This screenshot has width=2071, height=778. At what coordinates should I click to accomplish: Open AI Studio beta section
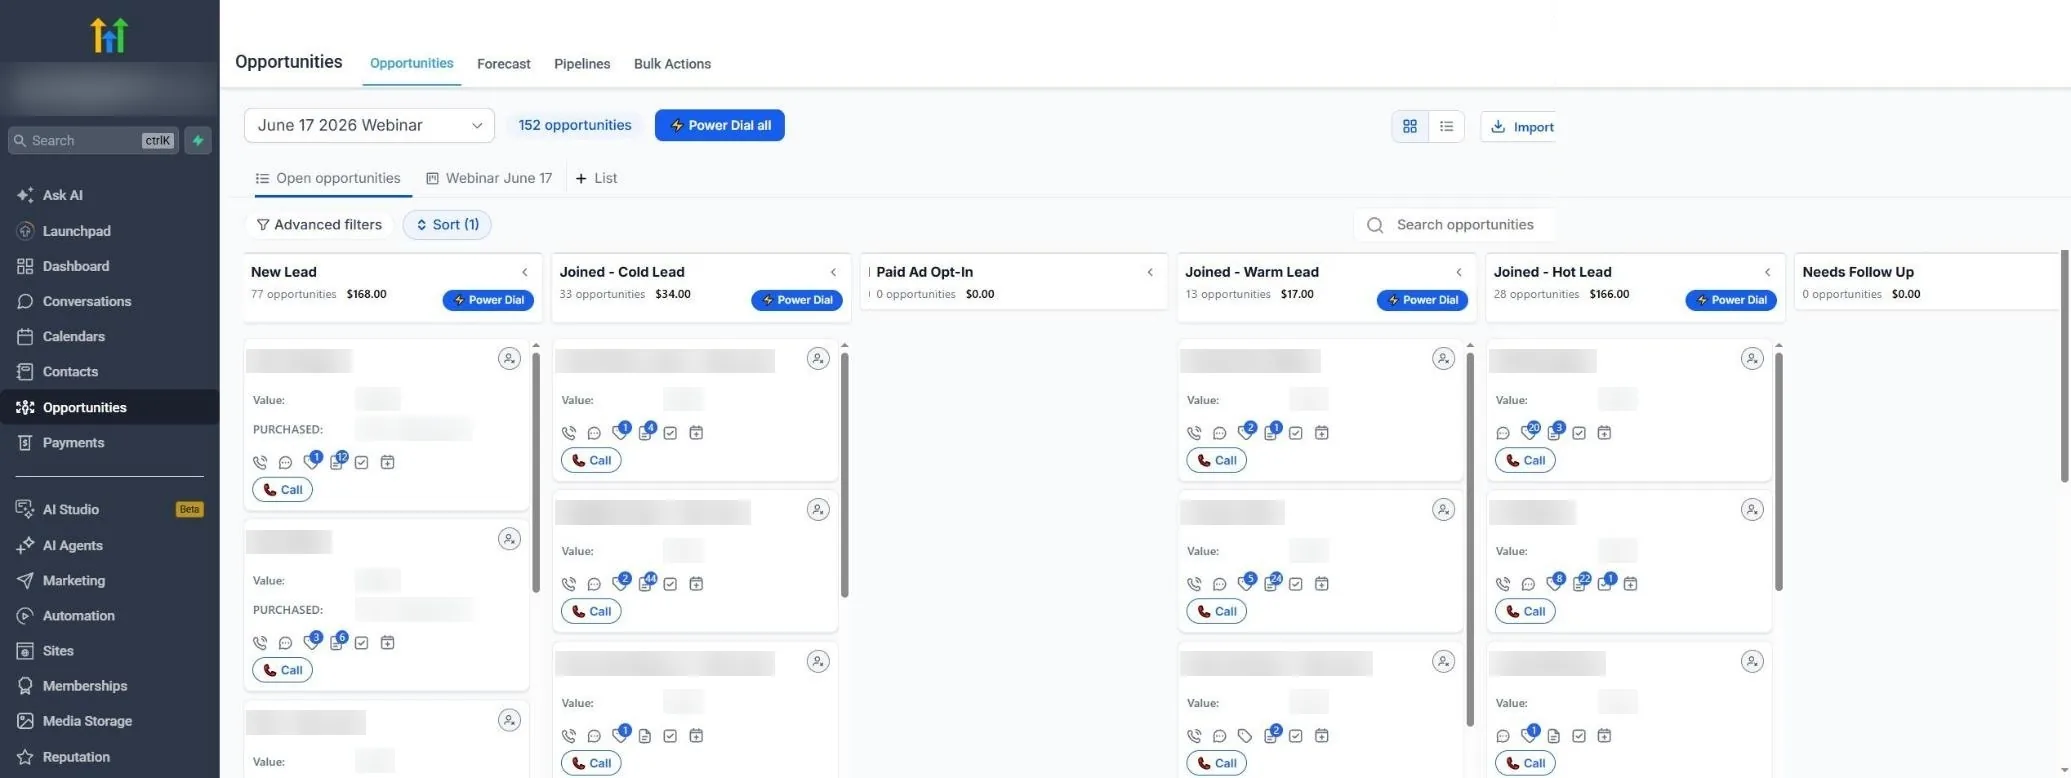(109, 509)
